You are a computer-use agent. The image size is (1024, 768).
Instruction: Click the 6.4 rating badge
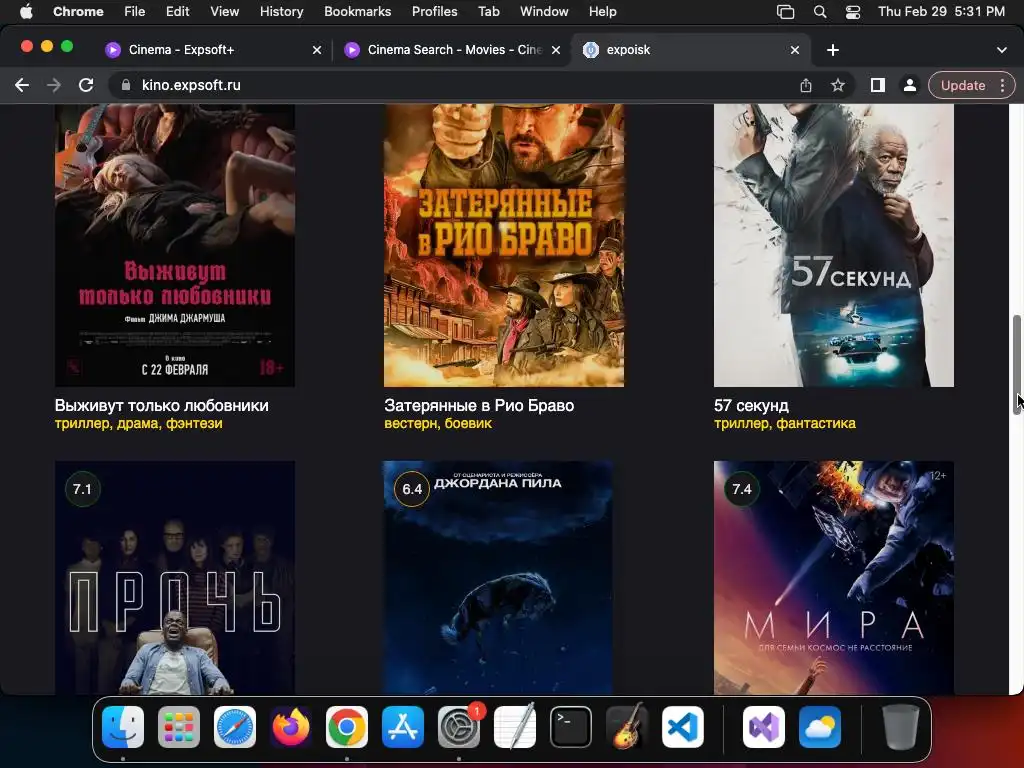click(x=412, y=489)
